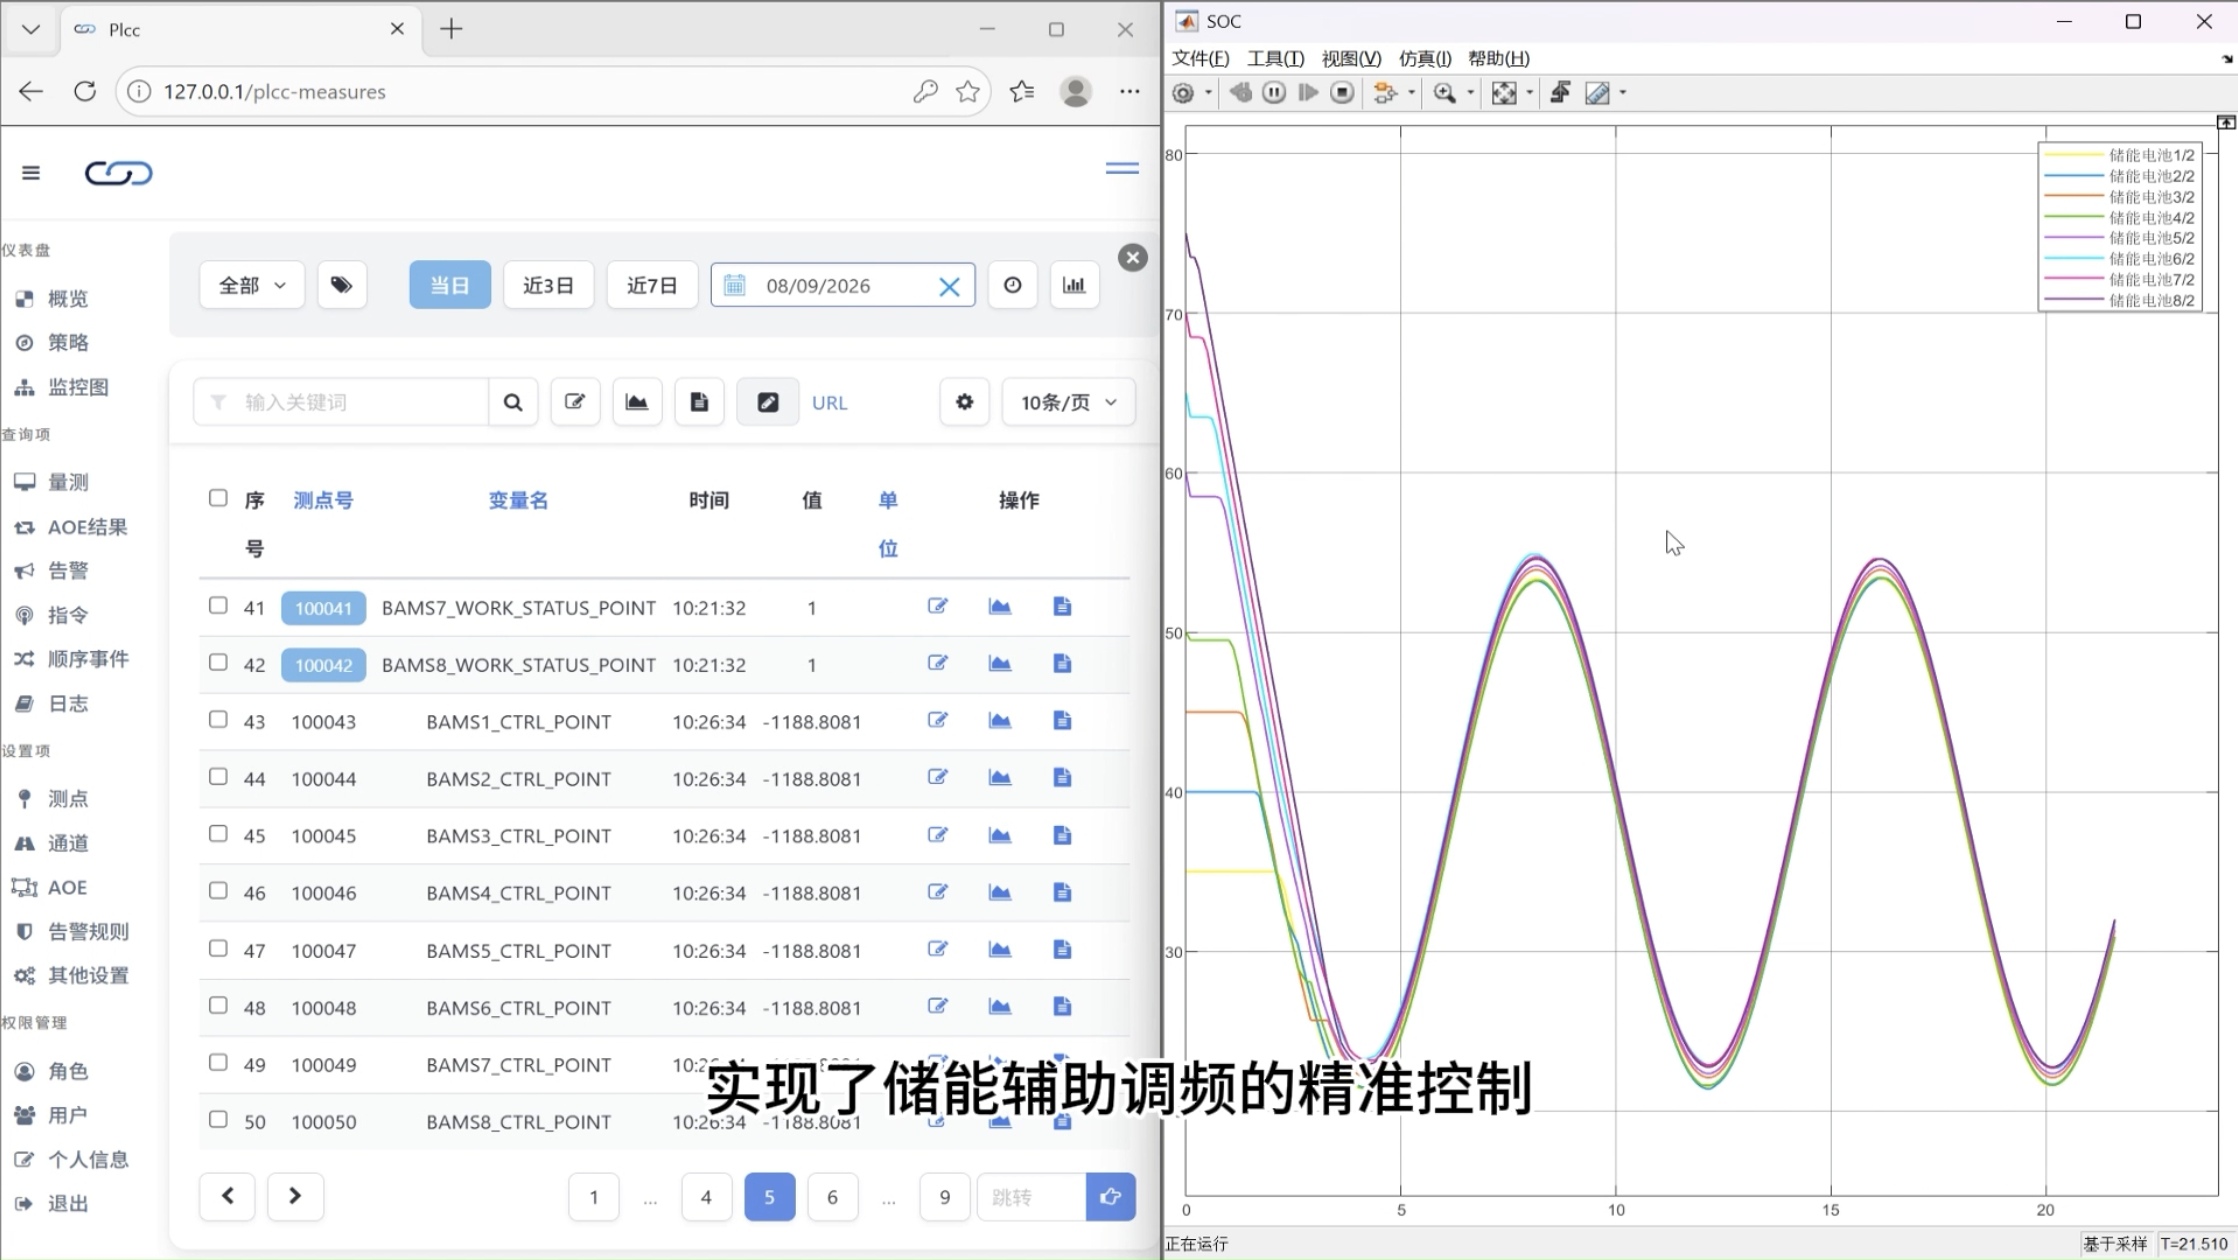Toggle the select-all checkbox in table header
Screen dimensions: 2238x1260
click(218, 498)
